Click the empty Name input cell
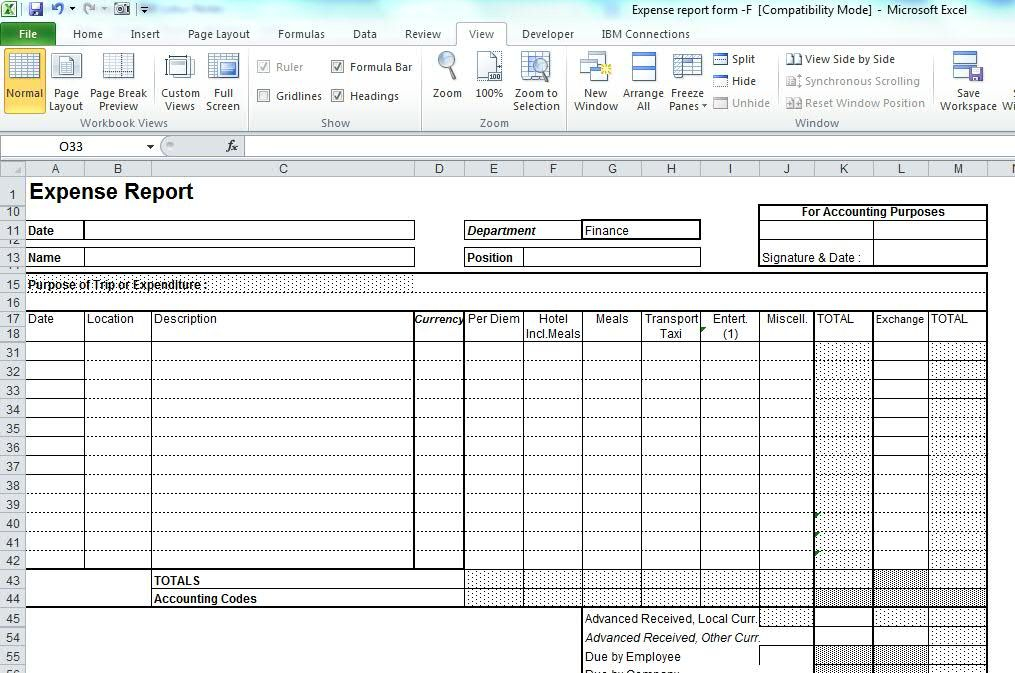This screenshot has height=673, width=1015. pyautogui.click(x=249, y=258)
